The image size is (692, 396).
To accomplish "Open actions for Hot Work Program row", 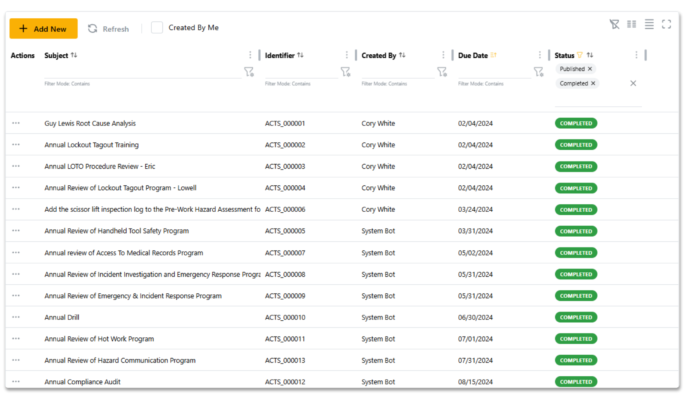I will click(x=16, y=339).
